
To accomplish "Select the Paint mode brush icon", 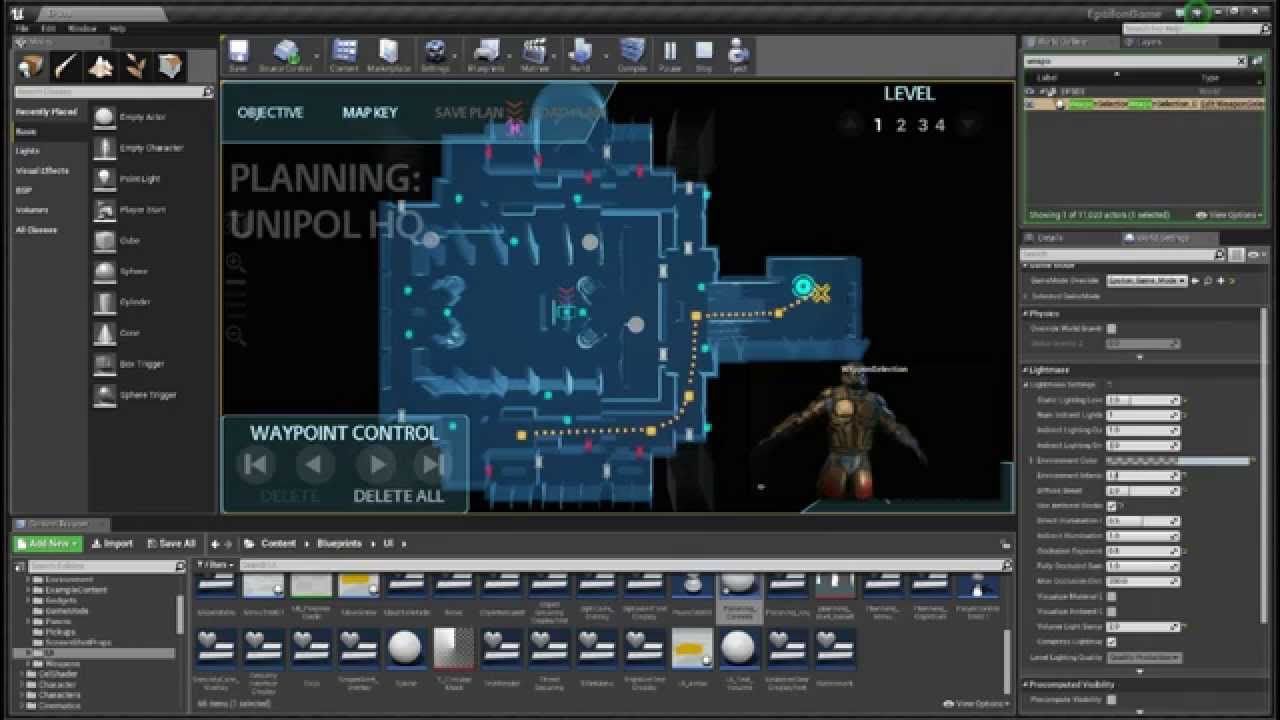I will coord(66,66).
